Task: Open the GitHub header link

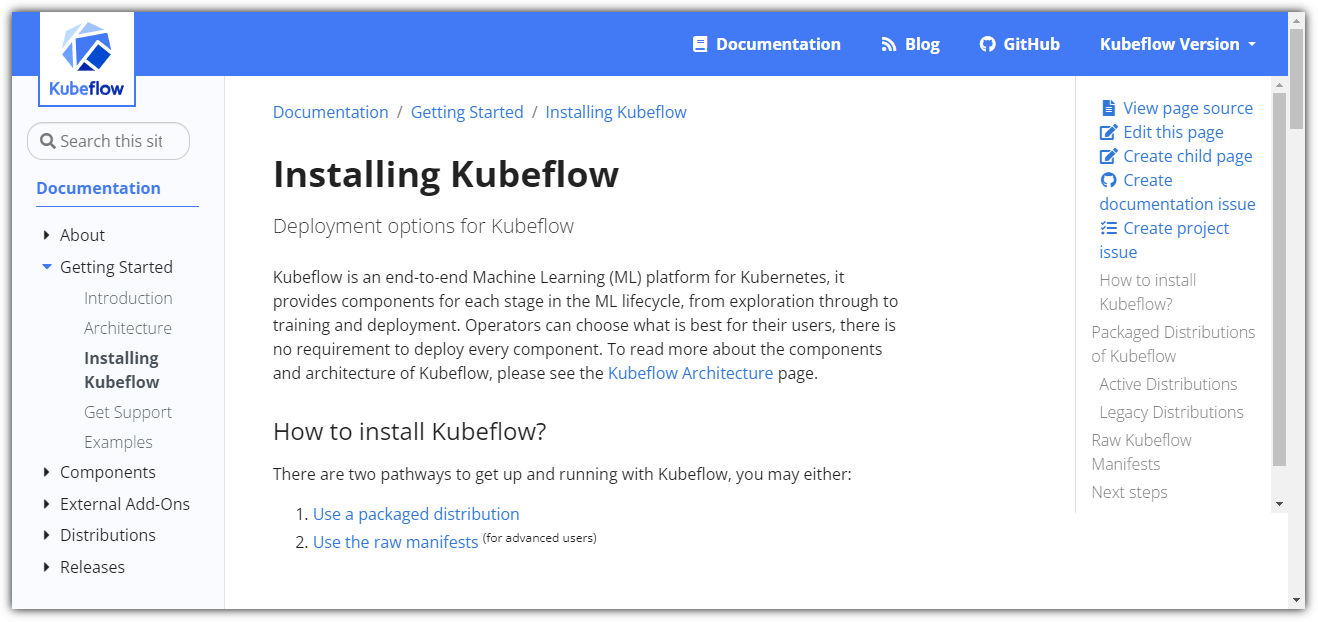Action: 1019,44
